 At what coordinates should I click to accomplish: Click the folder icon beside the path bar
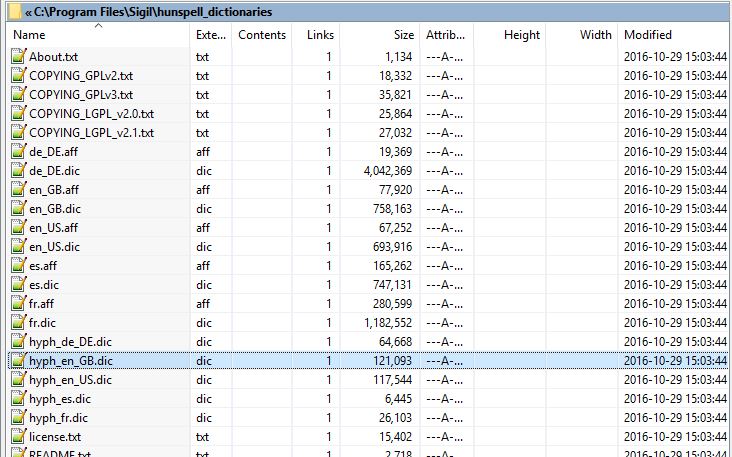(x=15, y=12)
